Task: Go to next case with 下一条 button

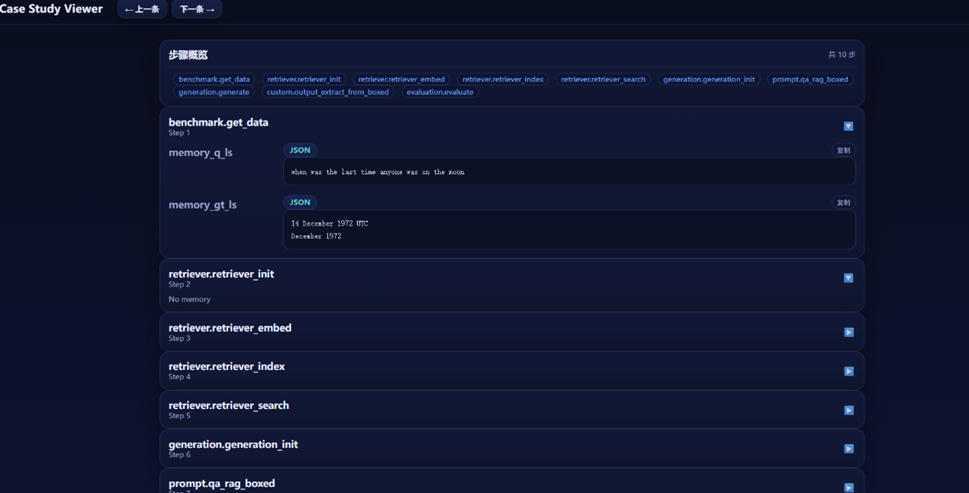Action: [197, 9]
